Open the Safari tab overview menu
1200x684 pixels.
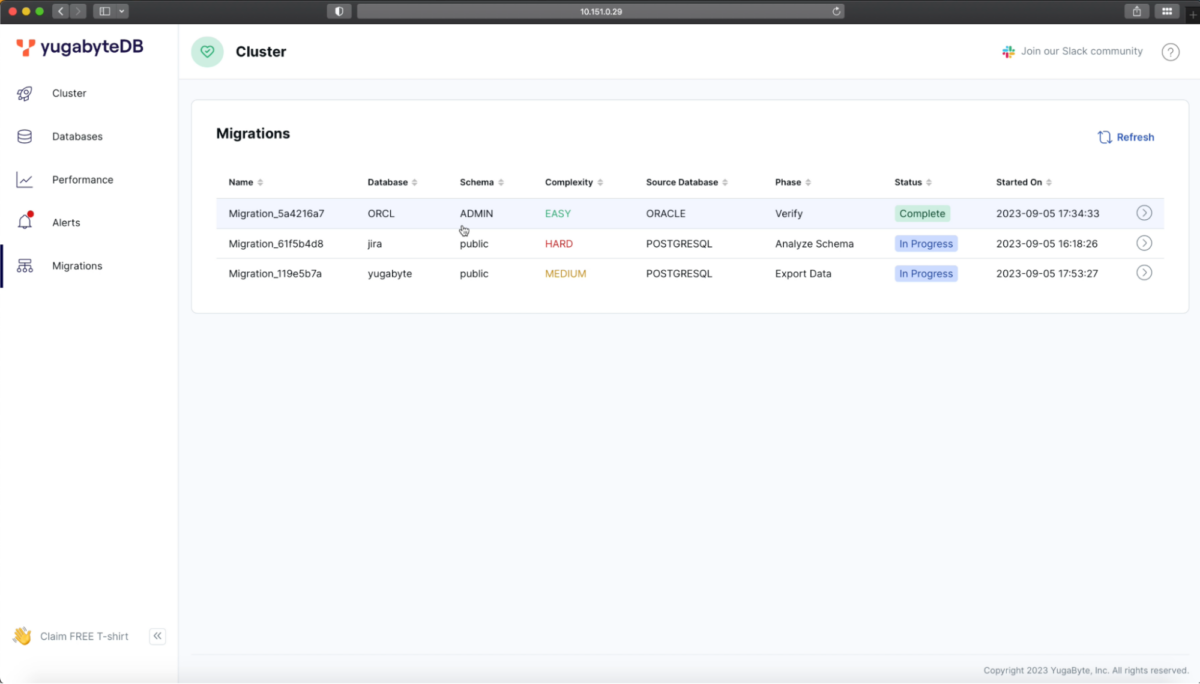[1166, 11]
